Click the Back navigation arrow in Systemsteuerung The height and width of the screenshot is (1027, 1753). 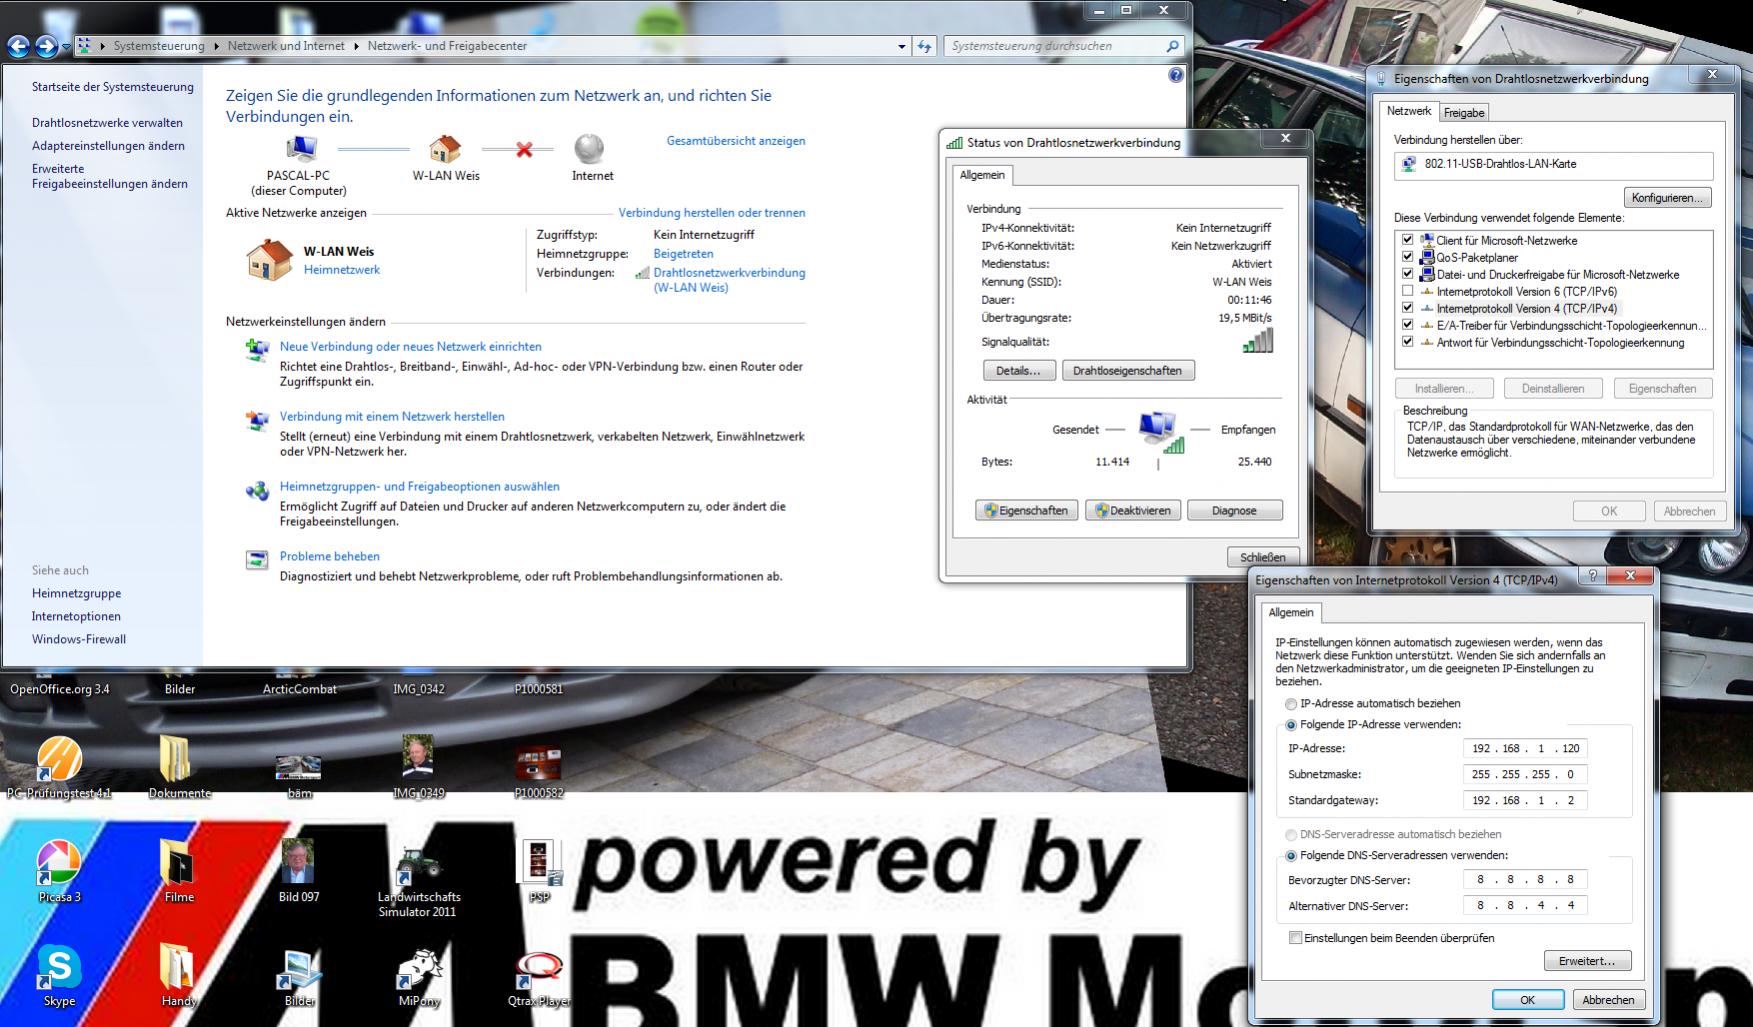18,46
